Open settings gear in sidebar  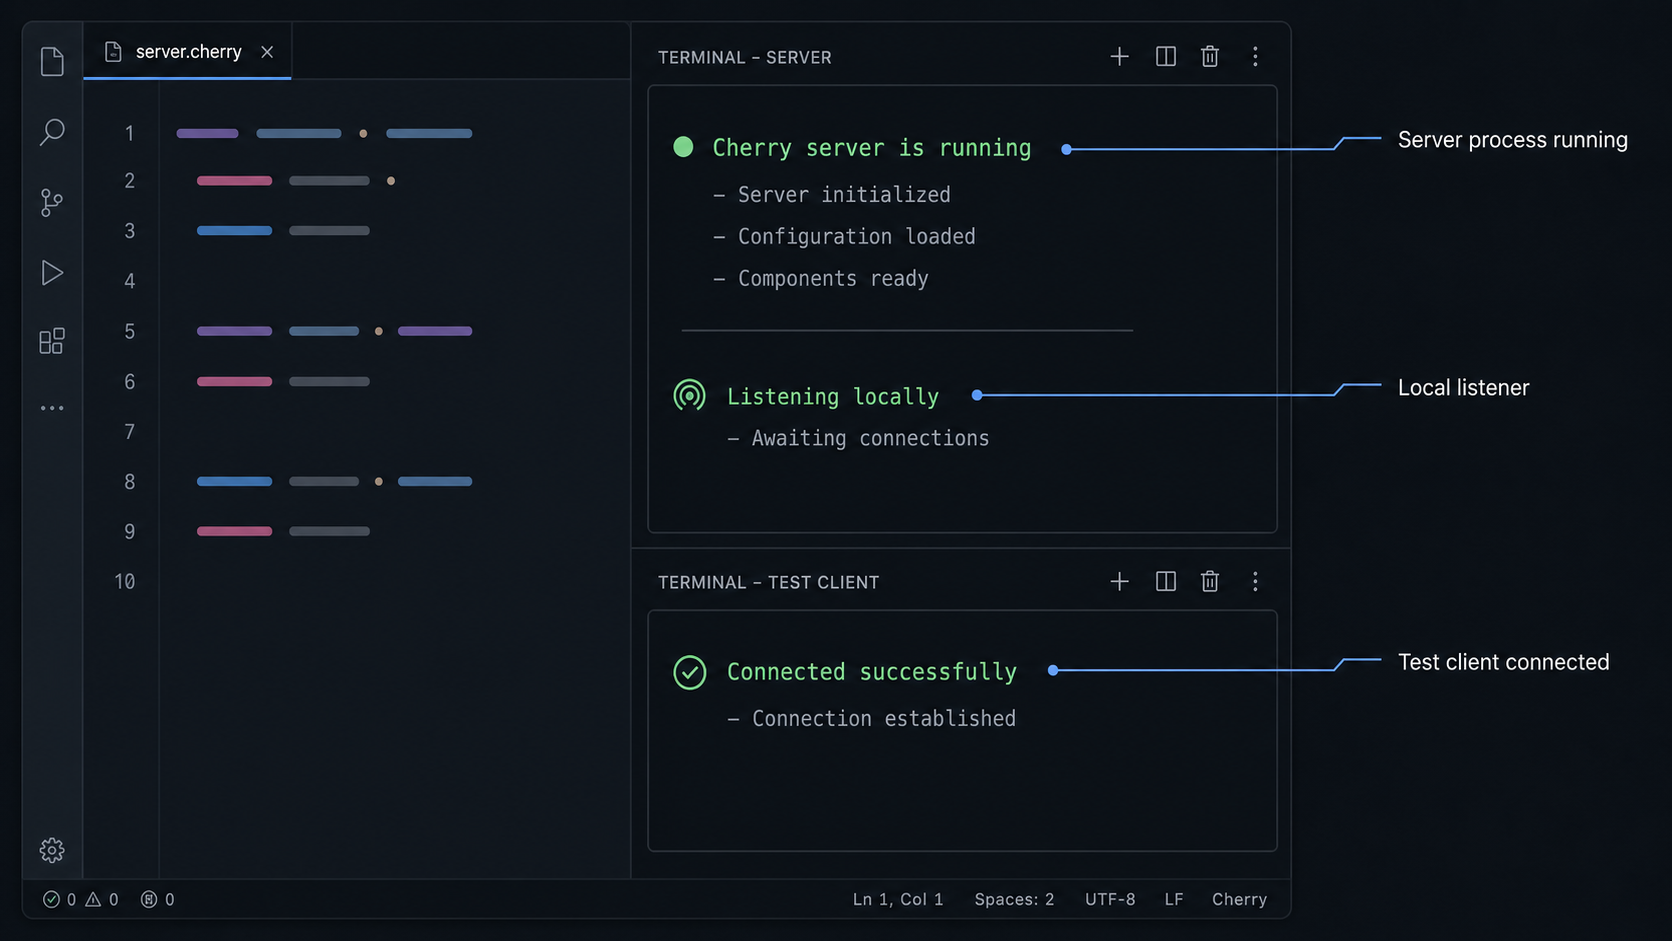[x=52, y=850]
